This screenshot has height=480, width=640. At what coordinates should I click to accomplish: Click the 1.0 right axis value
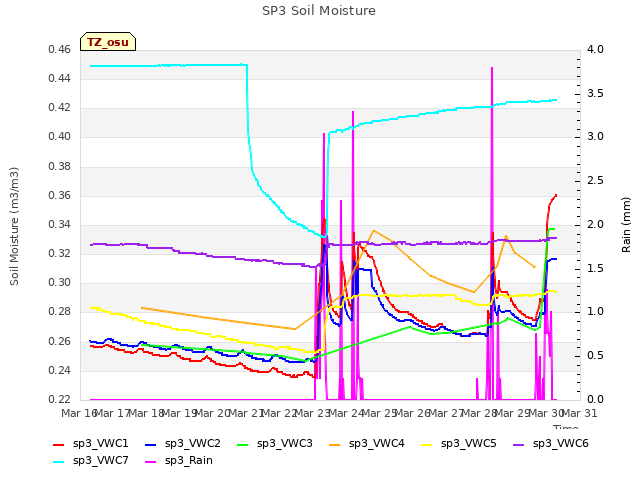[x=595, y=312]
